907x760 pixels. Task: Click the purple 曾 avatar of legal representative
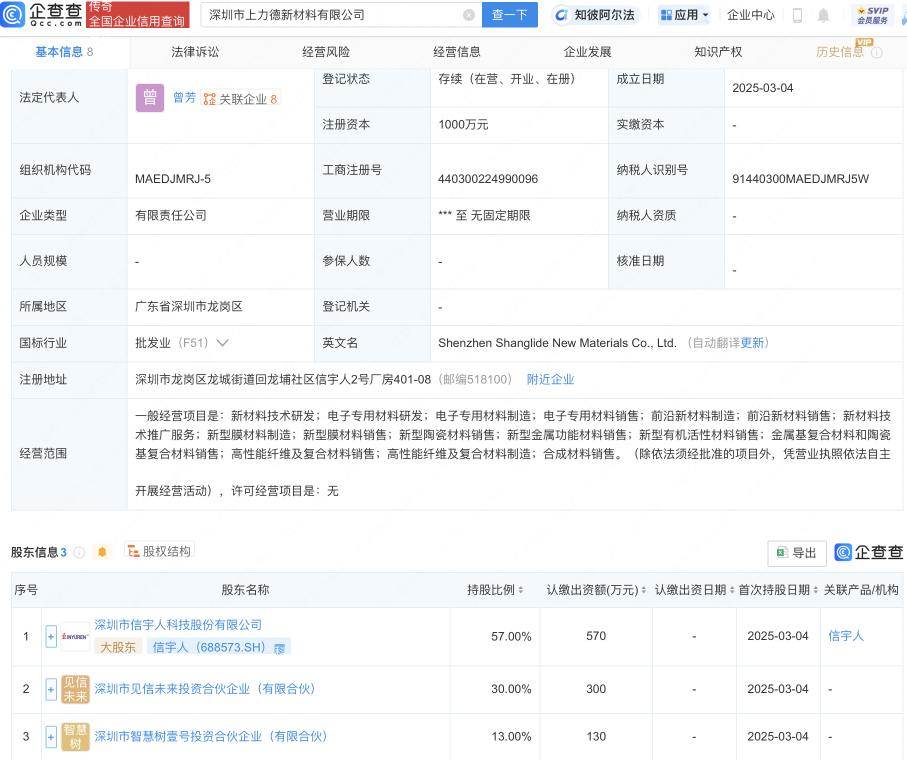point(150,98)
